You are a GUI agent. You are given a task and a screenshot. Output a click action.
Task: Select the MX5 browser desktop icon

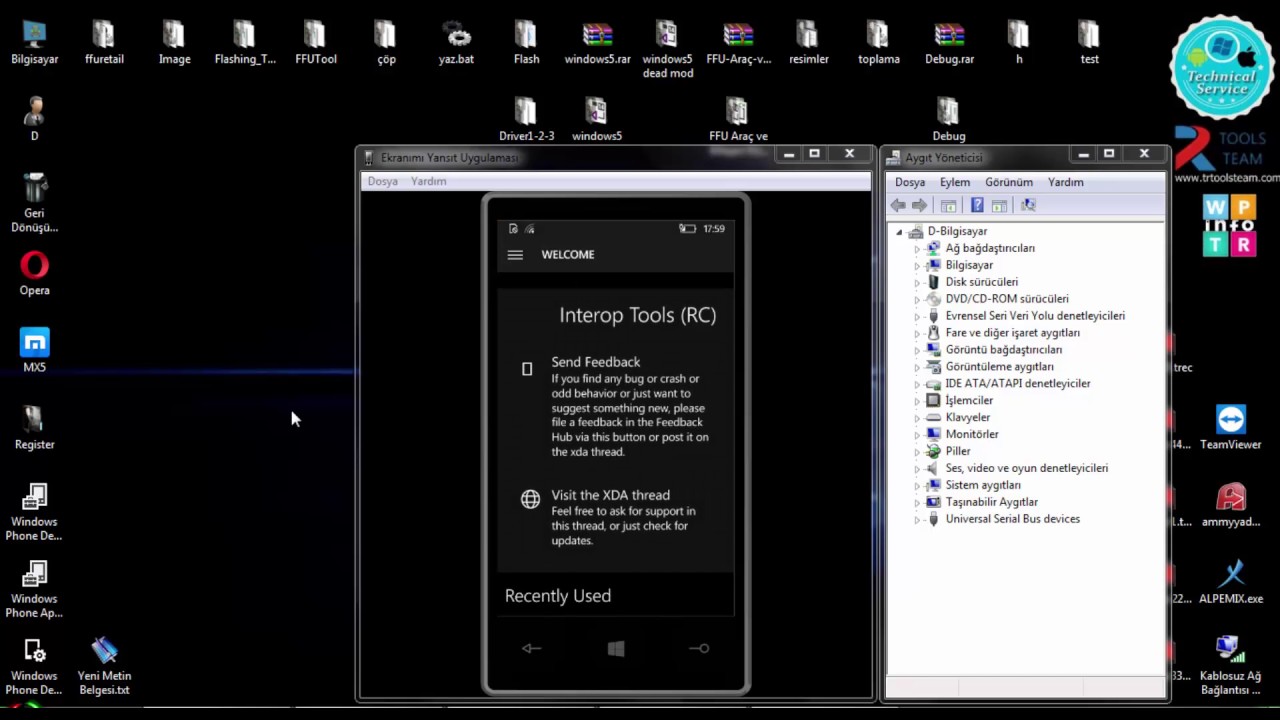coord(34,351)
